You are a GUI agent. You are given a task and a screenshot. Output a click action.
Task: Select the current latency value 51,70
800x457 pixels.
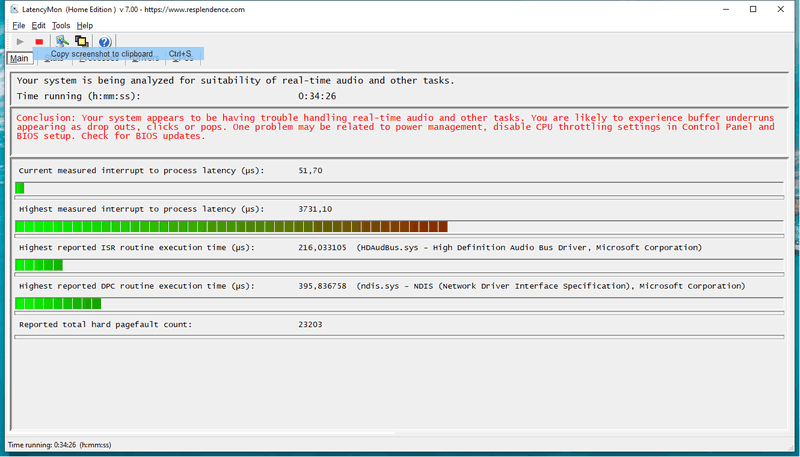coord(310,171)
